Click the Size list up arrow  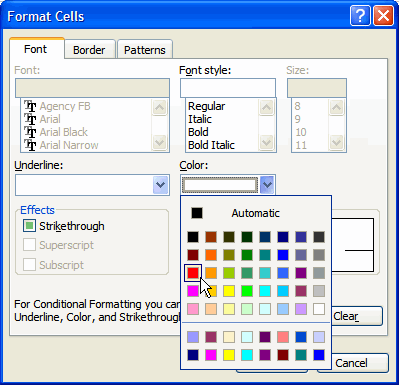tap(336, 107)
